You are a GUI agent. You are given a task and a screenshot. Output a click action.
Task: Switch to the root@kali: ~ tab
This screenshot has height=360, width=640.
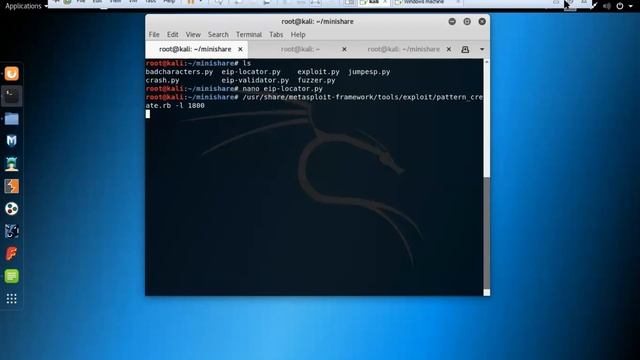pos(300,49)
